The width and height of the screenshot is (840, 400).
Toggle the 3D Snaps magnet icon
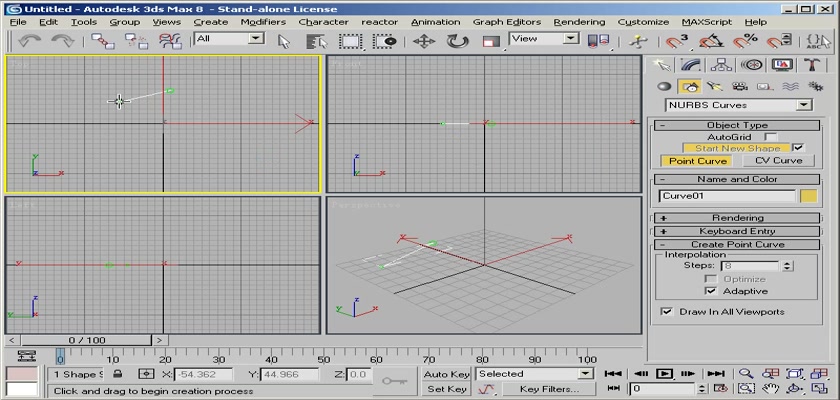pos(677,41)
